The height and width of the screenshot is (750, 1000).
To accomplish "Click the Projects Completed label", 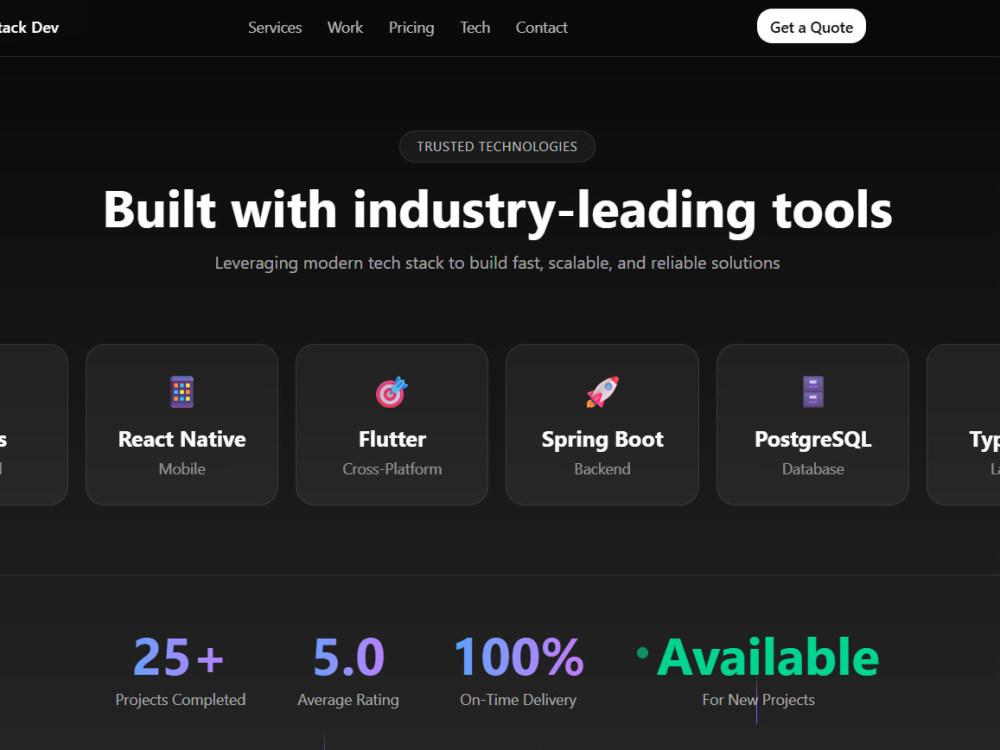I will pyautogui.click(x=180, y=700).
